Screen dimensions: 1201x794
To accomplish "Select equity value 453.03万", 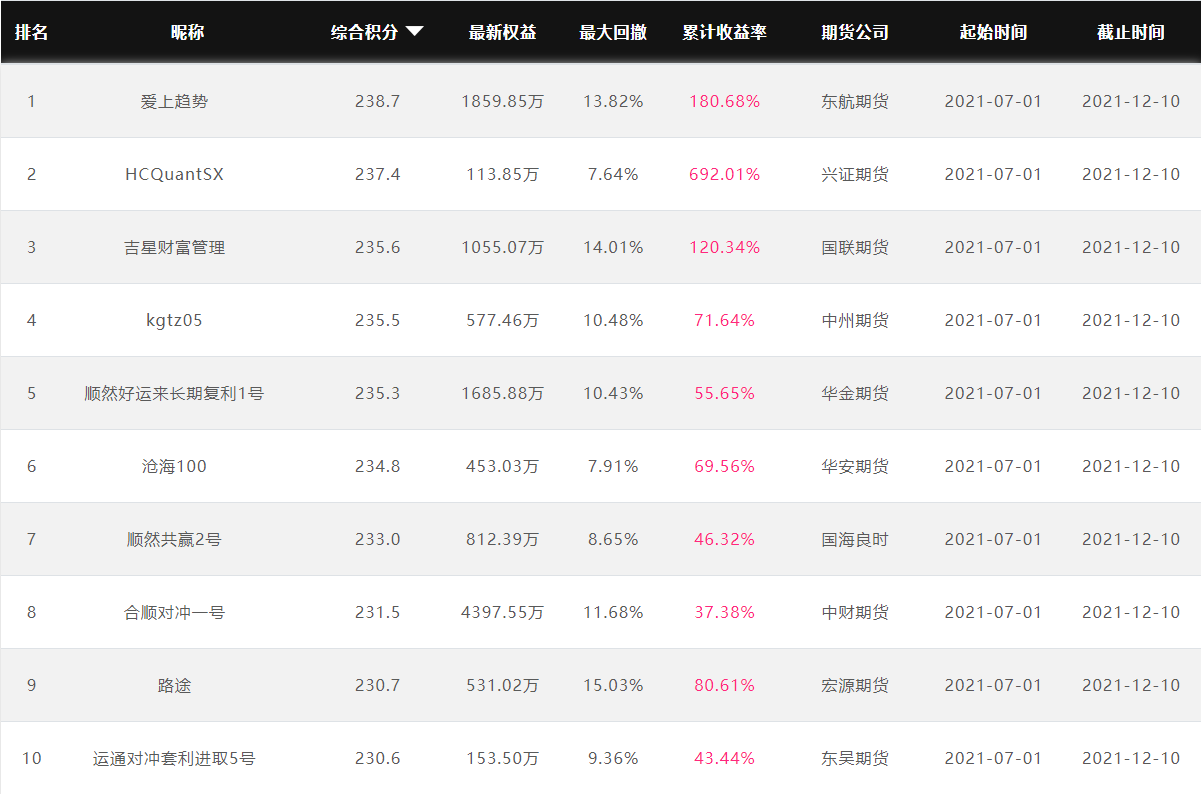I will tap(503, 466).
